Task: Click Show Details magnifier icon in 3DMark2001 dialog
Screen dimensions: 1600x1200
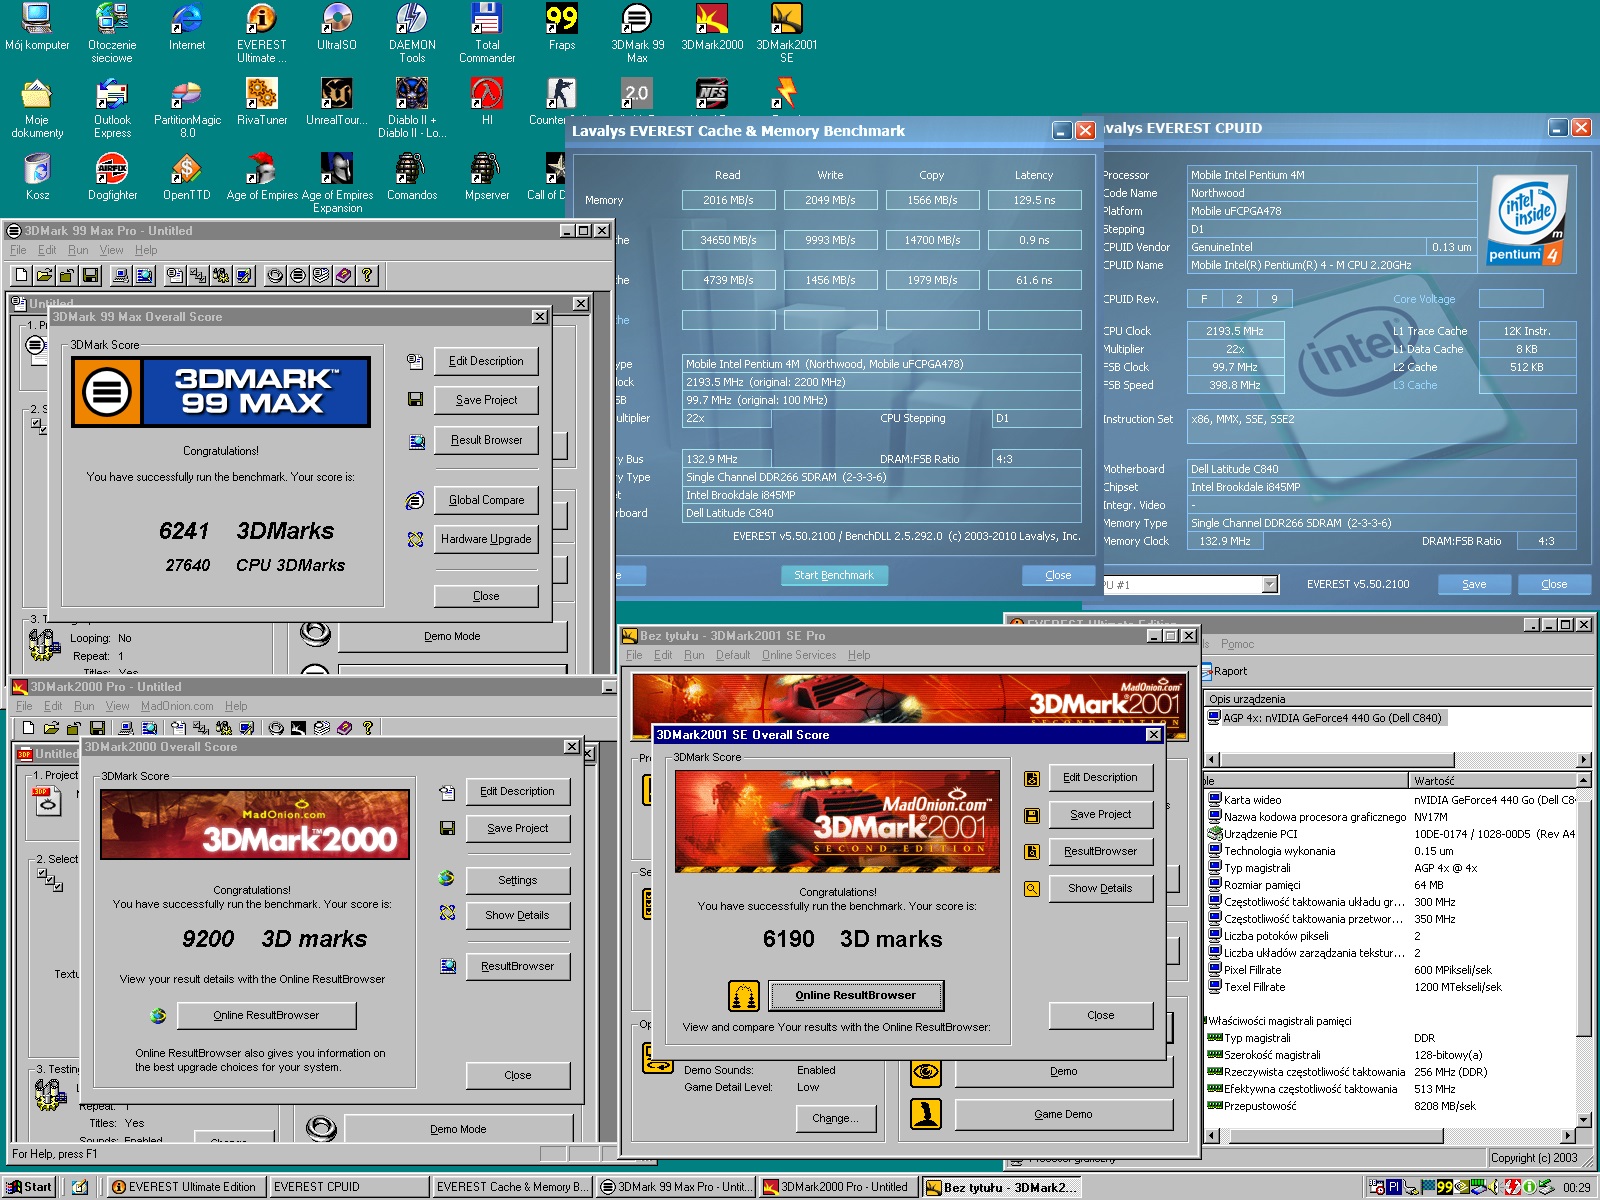Action: [1032, 888]
